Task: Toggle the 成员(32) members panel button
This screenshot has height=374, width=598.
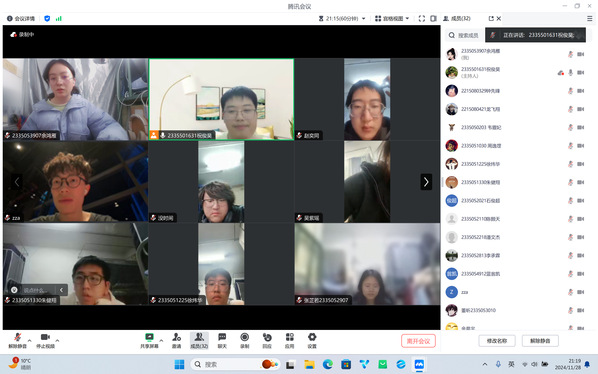Action: coord(199,340)
